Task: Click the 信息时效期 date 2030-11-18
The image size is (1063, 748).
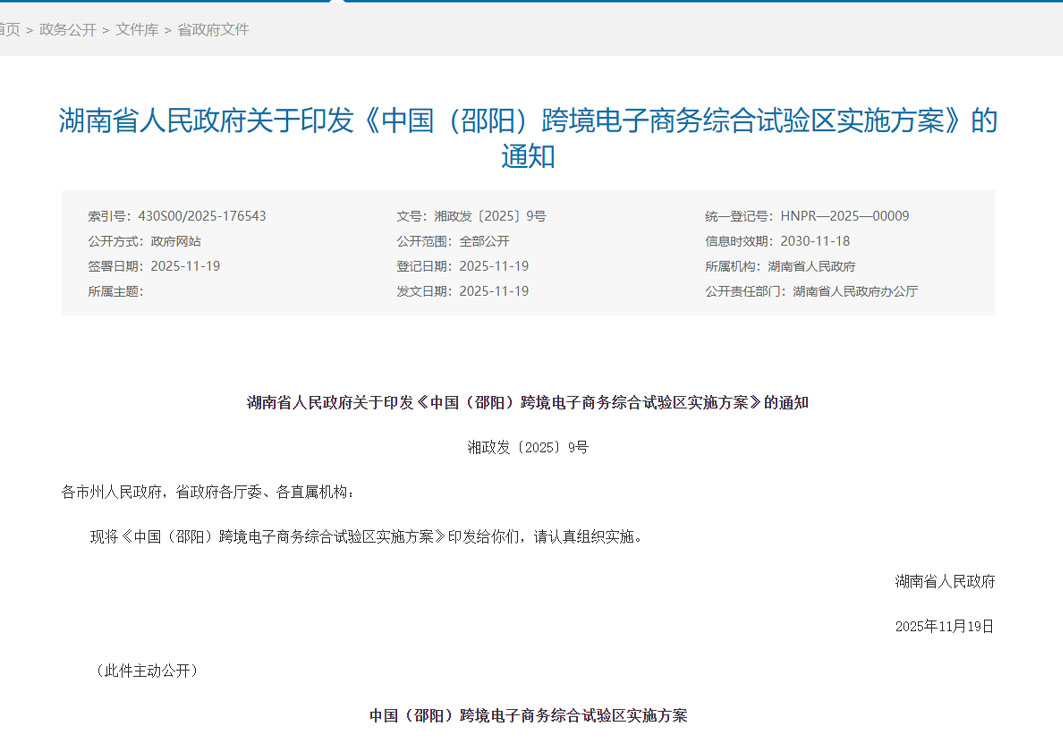Action: point(812,241)
